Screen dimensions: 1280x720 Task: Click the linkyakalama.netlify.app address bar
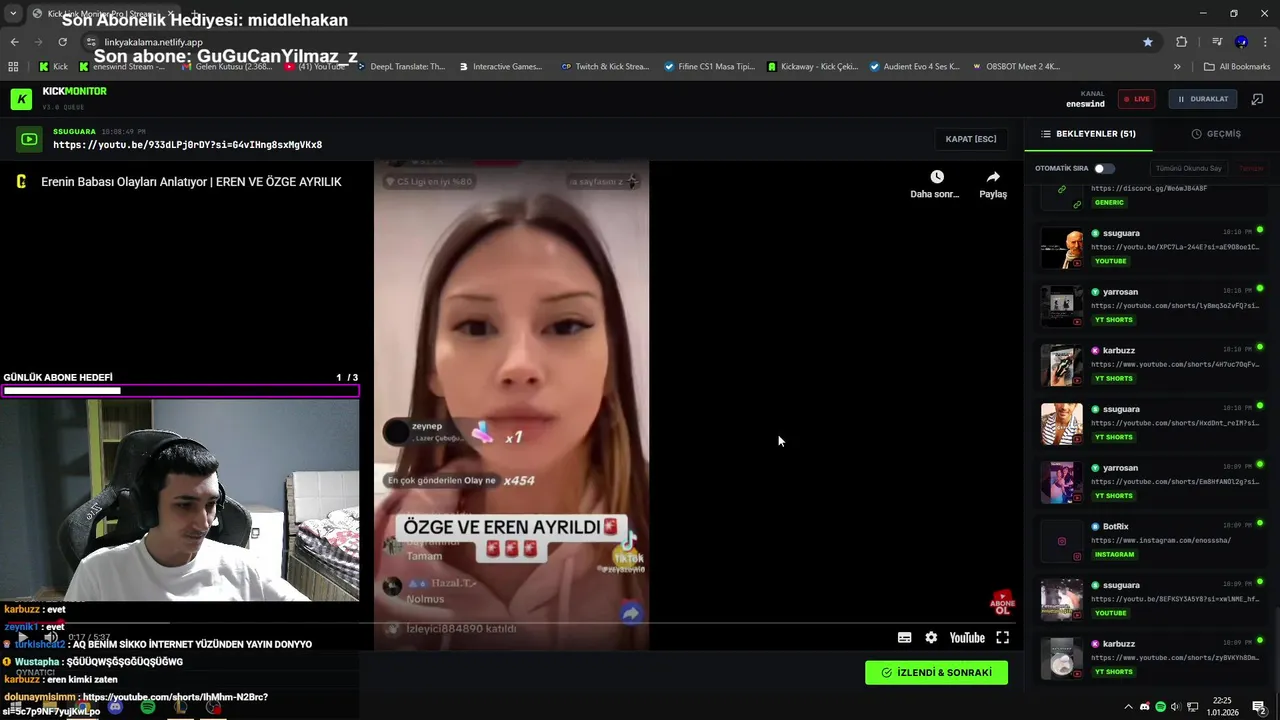point(620,42)
